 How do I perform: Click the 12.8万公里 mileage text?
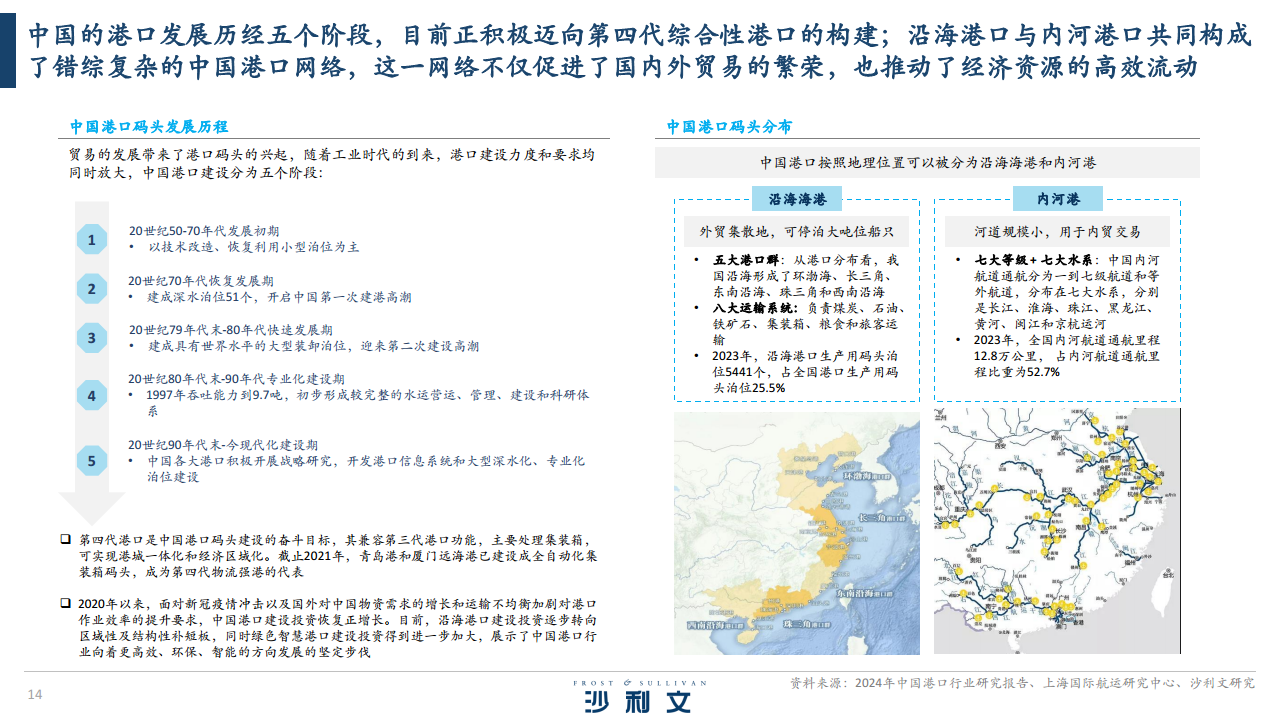click(x=1006, y=355)
